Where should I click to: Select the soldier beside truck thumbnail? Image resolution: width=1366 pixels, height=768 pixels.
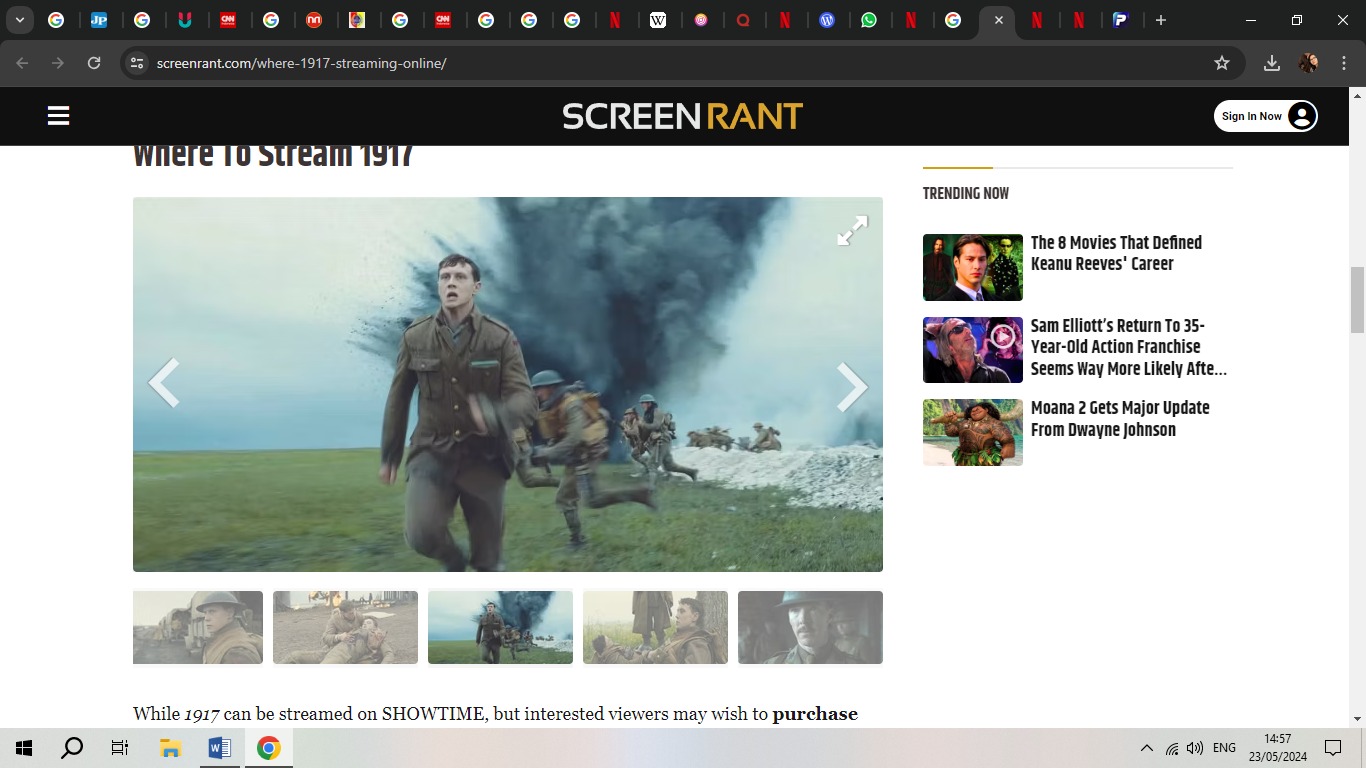(x=198, y=627)
